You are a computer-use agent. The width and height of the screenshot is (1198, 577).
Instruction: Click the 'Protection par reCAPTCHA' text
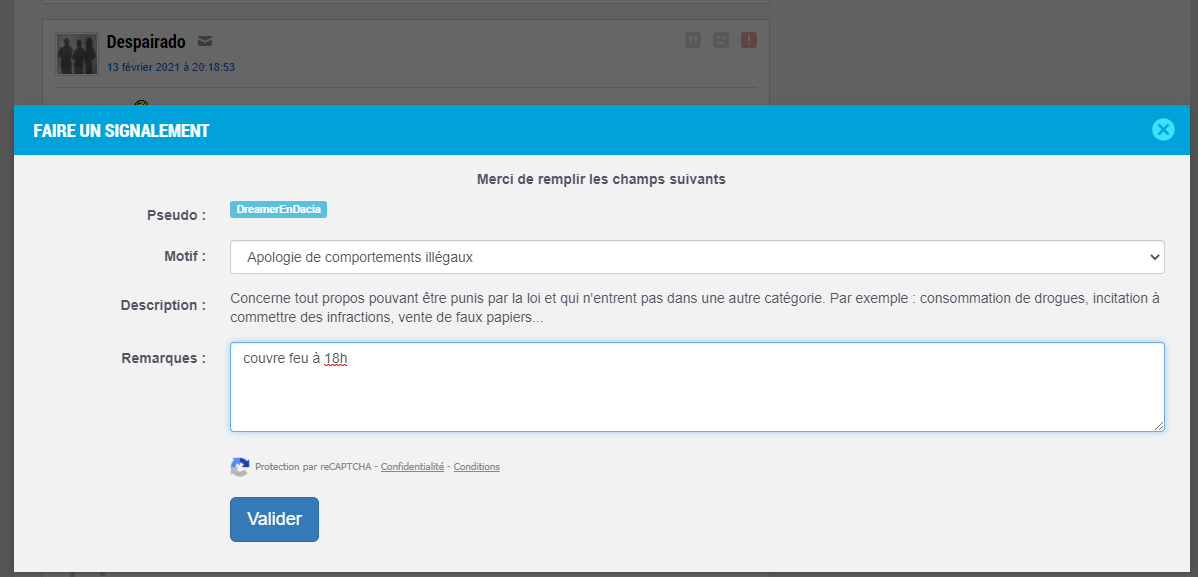pyautogui.click(x=312, y=467)
